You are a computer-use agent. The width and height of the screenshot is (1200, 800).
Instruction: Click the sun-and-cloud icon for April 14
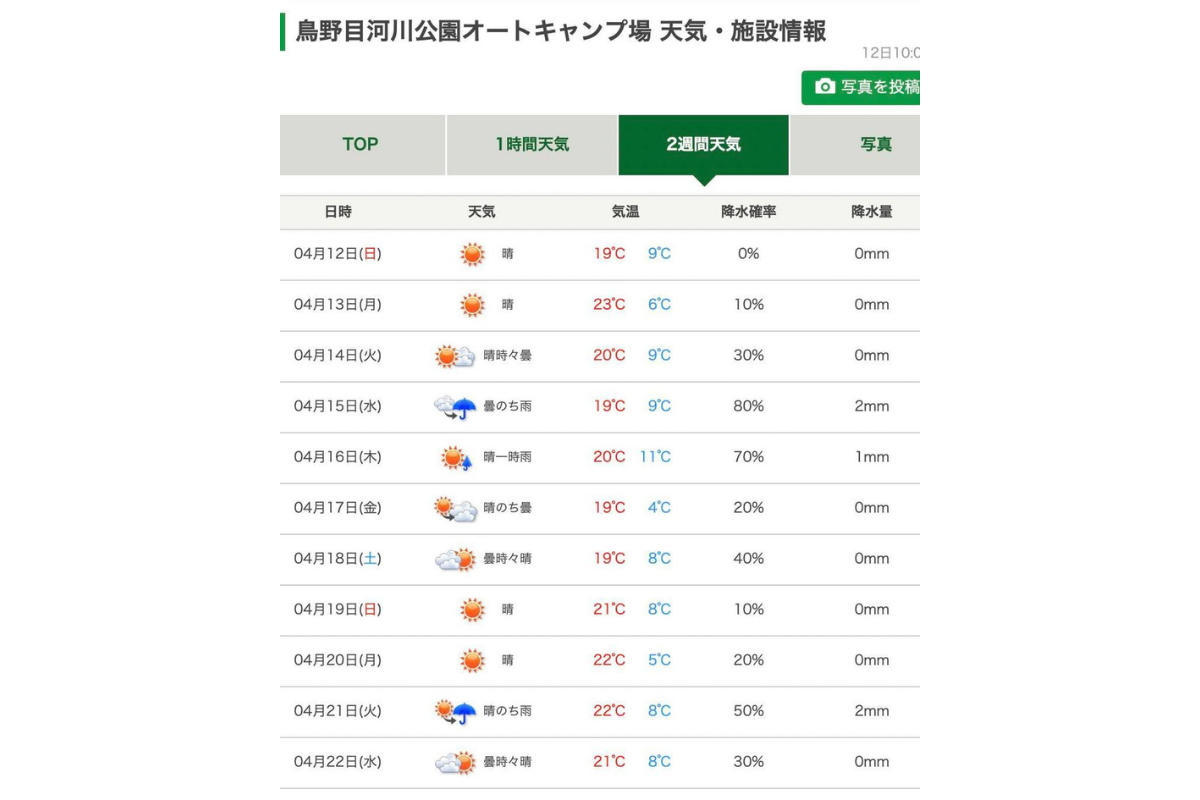click(455, 356)
